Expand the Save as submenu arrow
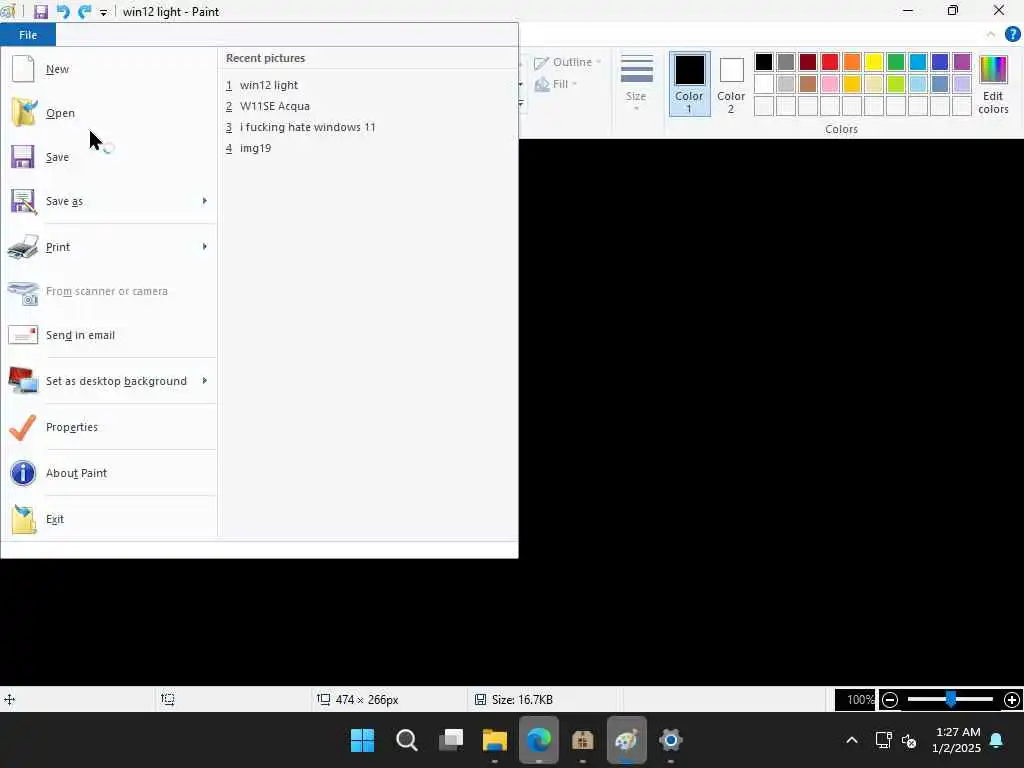 tap(204, 201)
